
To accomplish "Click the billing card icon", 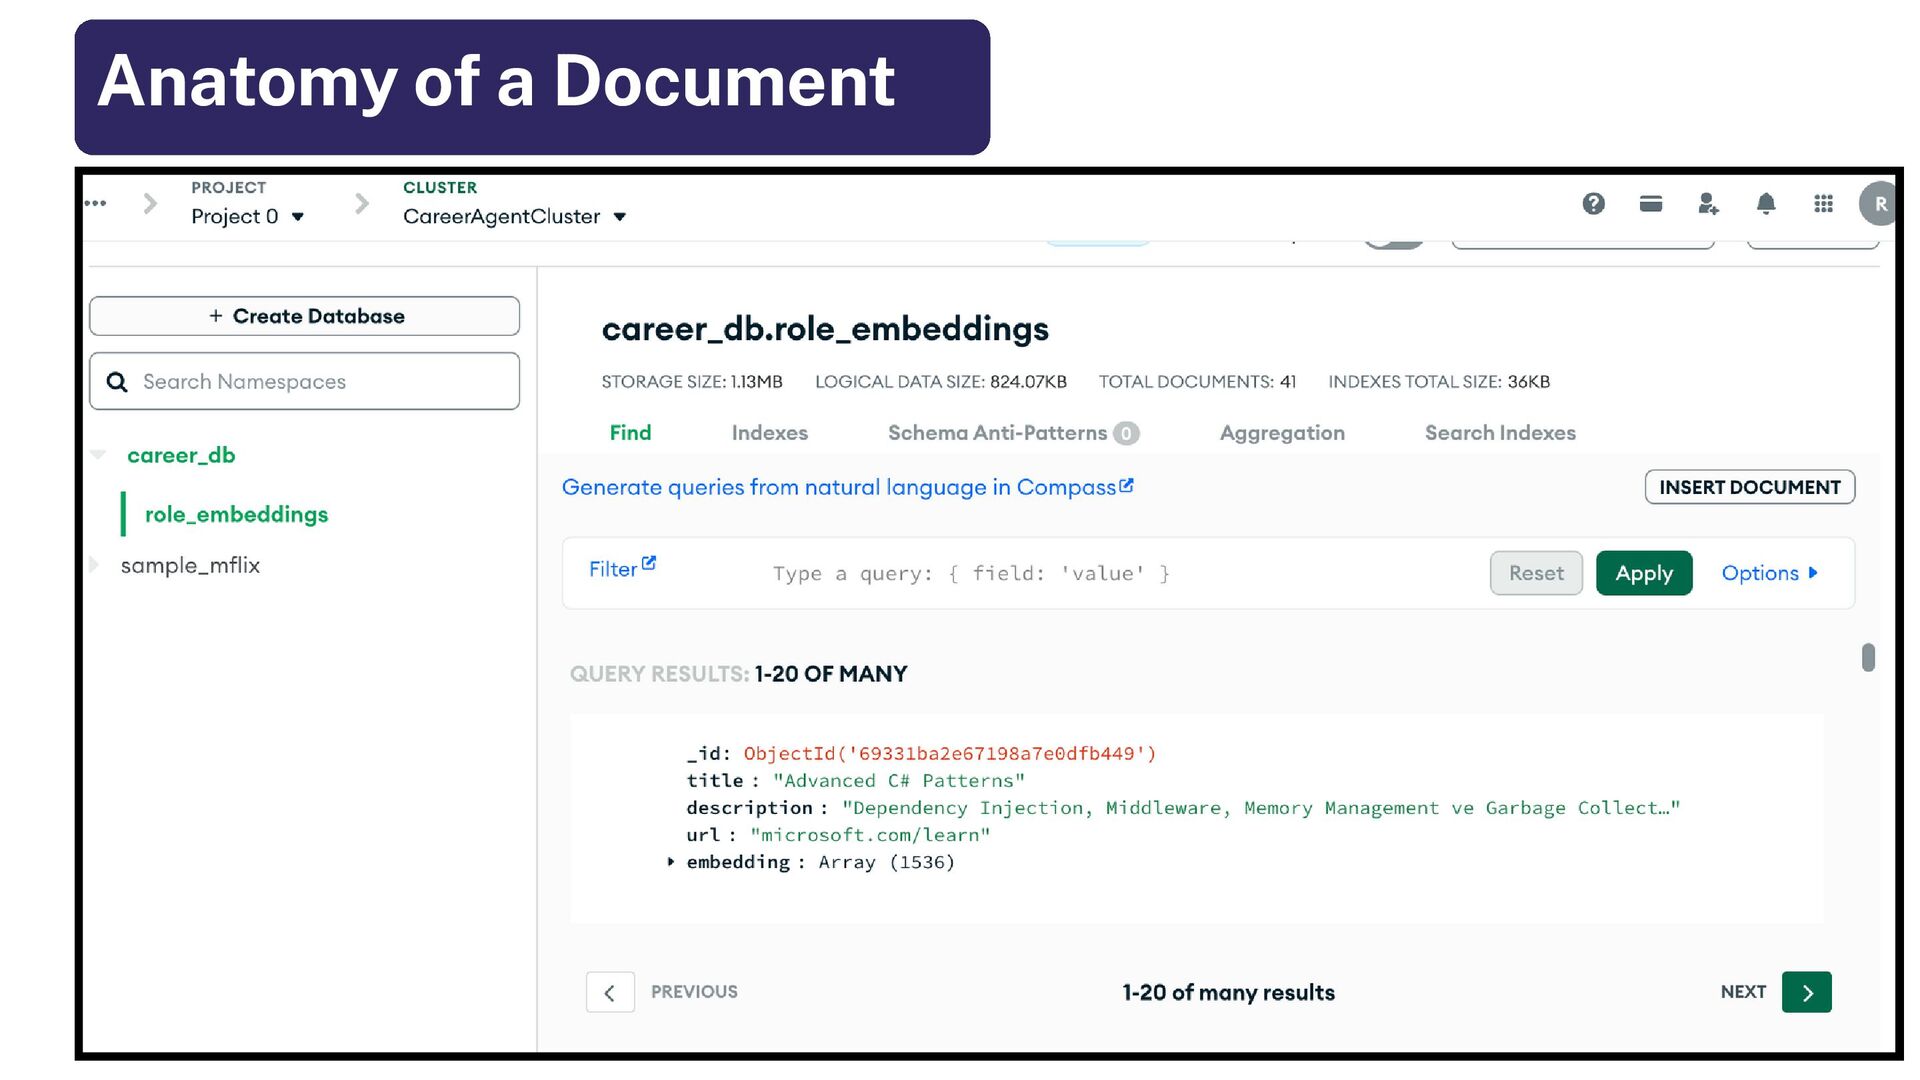I will 1651,204.
